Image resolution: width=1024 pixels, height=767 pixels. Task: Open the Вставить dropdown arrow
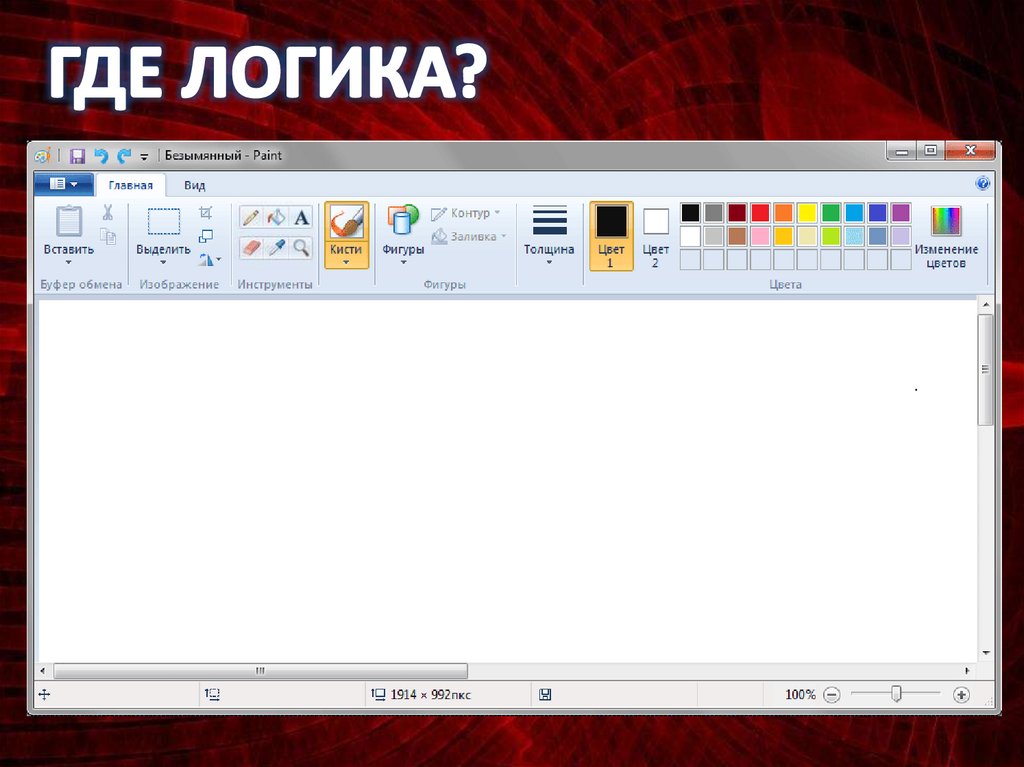click(69, 263)
